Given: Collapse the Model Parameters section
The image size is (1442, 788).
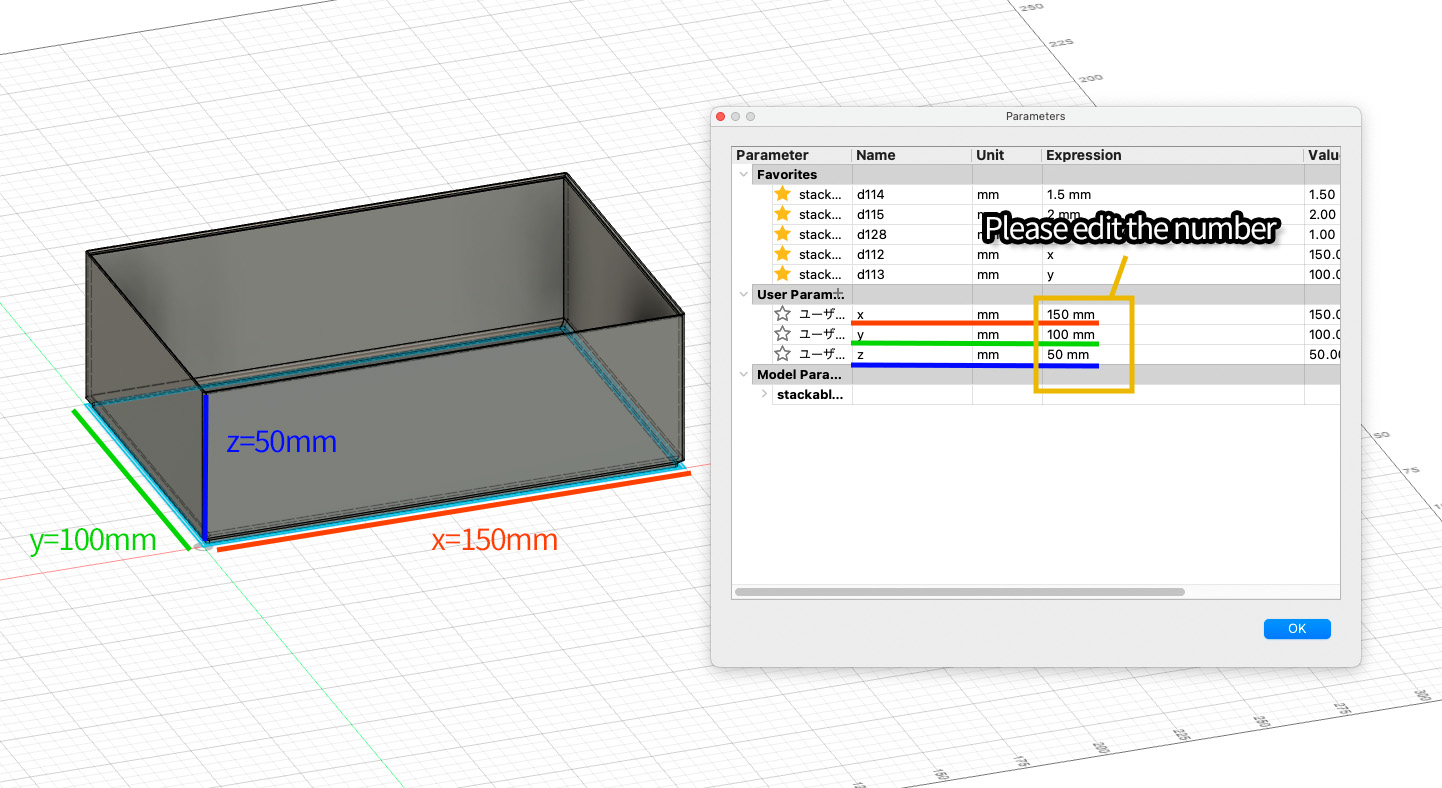Looking at the screenshot, I should pyautogui.click(x=743, y=374).
